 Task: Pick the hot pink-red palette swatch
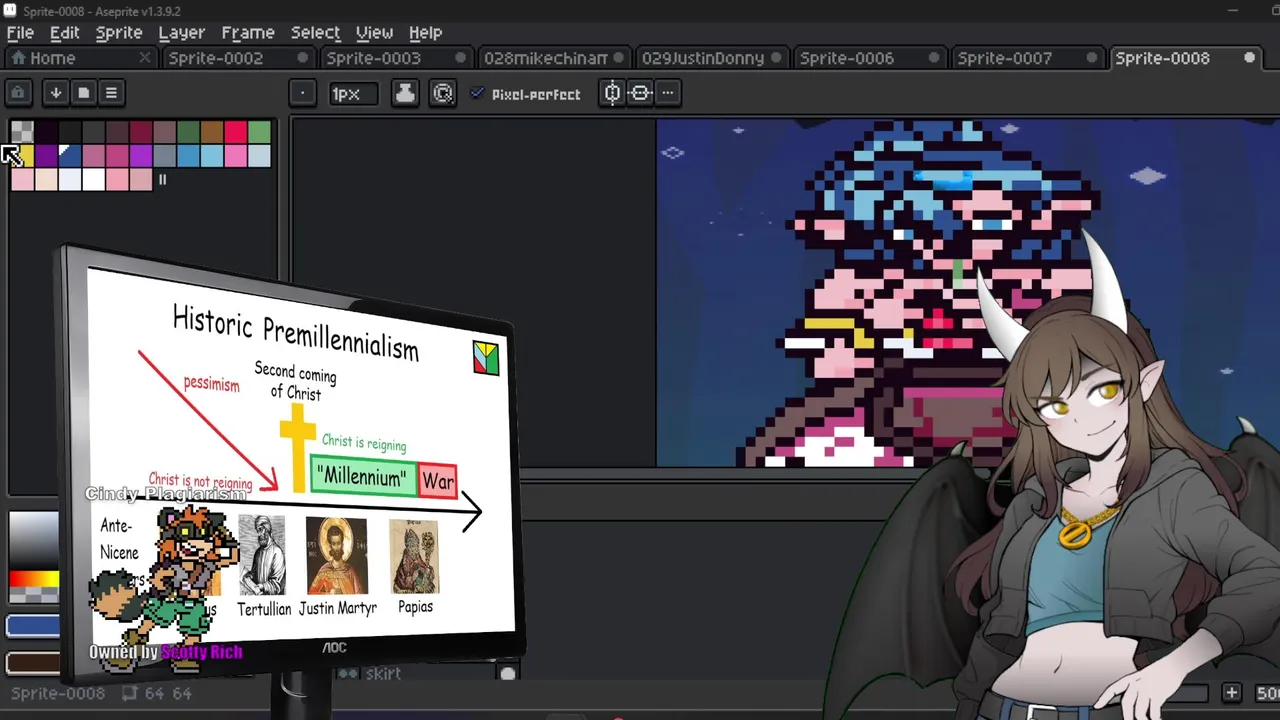pos(236,132)
